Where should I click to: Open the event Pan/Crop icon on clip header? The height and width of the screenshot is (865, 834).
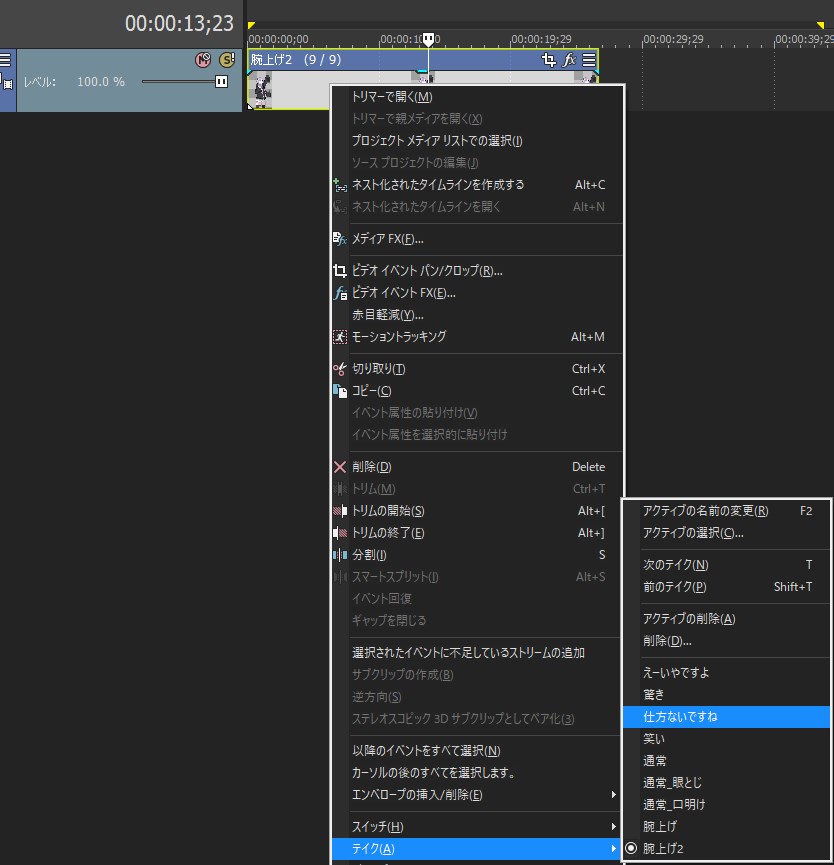tap(548, 60)
